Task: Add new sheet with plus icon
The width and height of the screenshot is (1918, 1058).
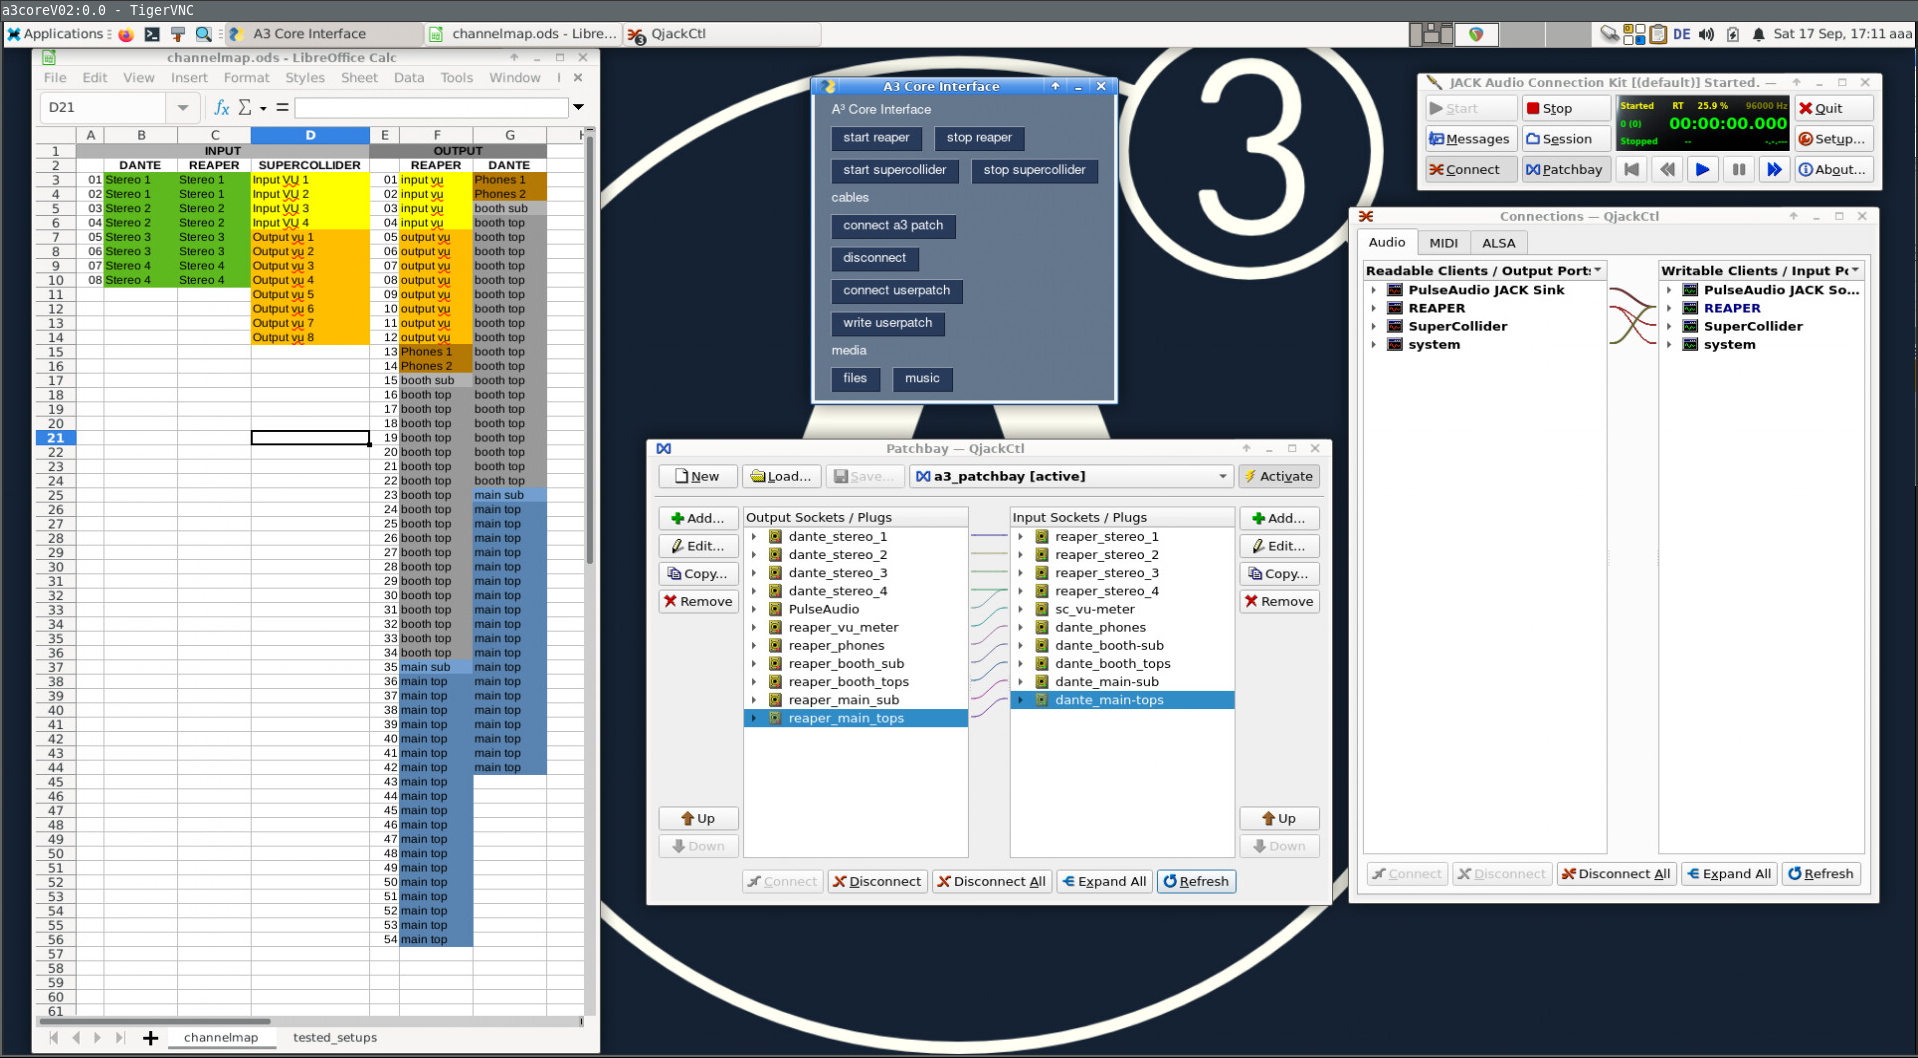Action: coord(150,1038)
